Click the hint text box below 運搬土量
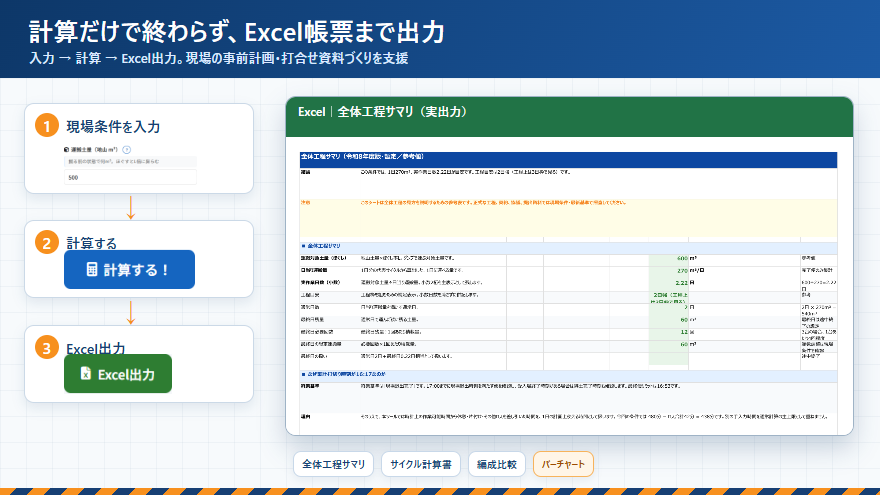880x495 pixels. (130, 162)
